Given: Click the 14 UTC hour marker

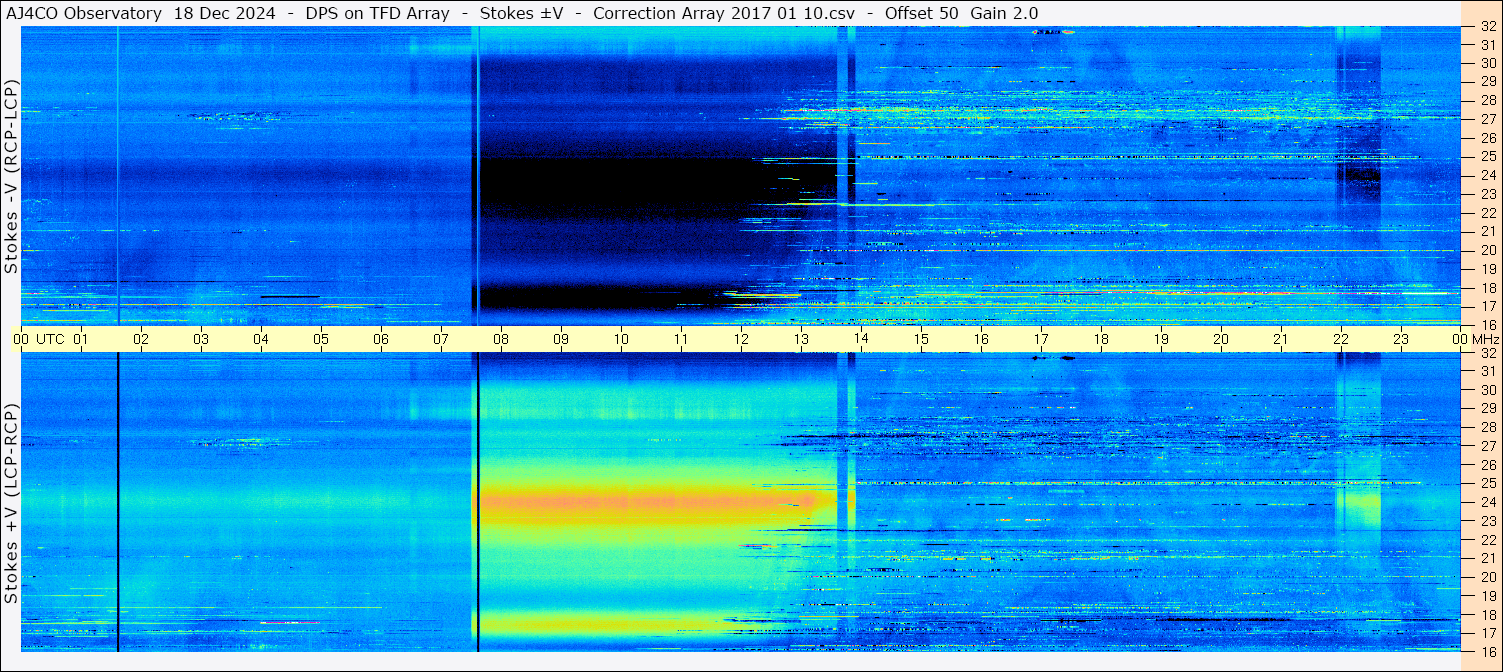Looking at the screenshot, I should [861, 339].
